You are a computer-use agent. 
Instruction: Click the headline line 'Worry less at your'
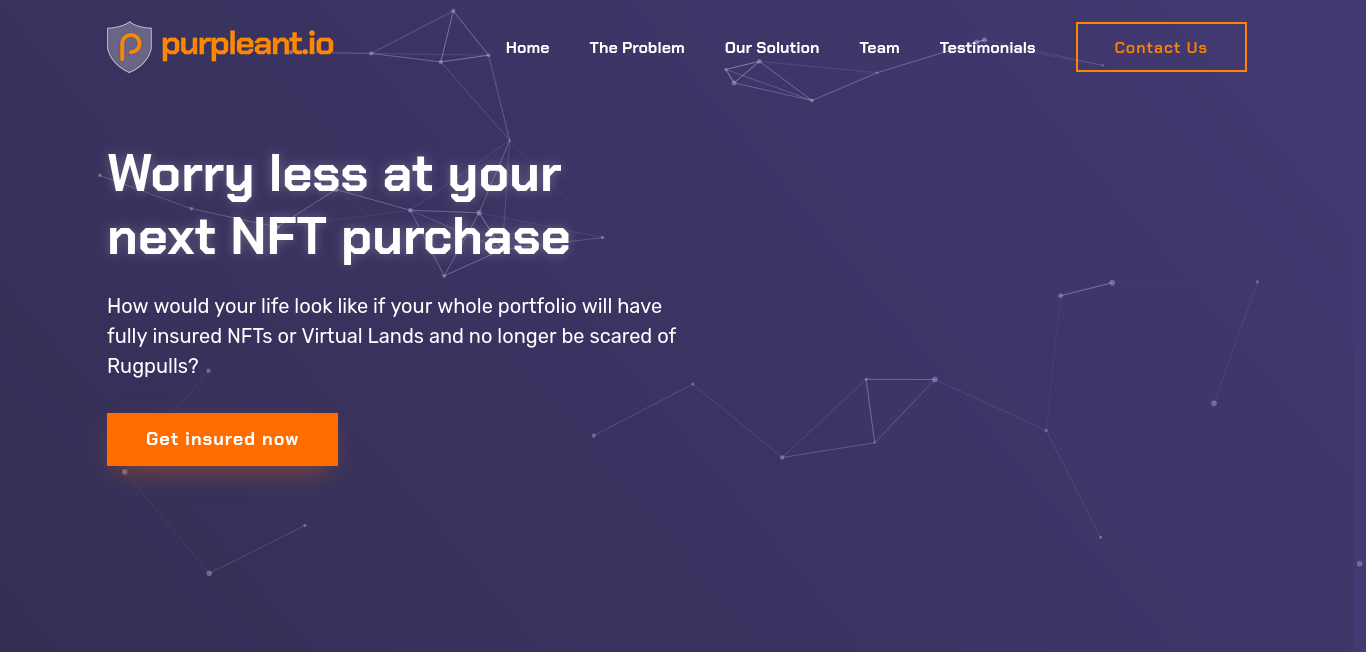pyautogui.click(x=334, y=175)
